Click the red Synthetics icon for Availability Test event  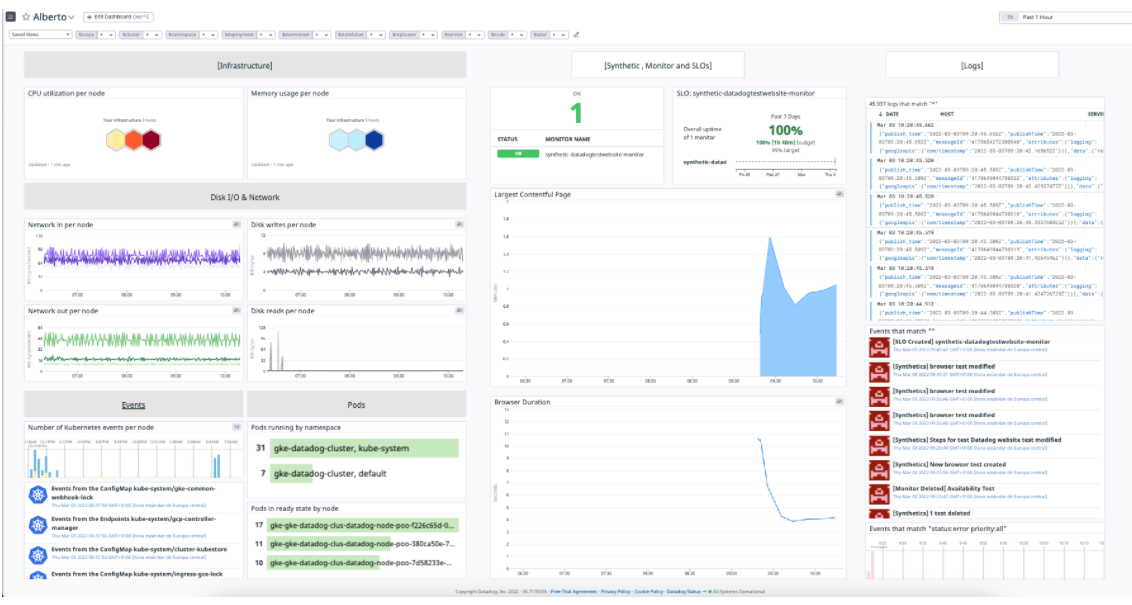pyautogui.click(x=879, y=493)
